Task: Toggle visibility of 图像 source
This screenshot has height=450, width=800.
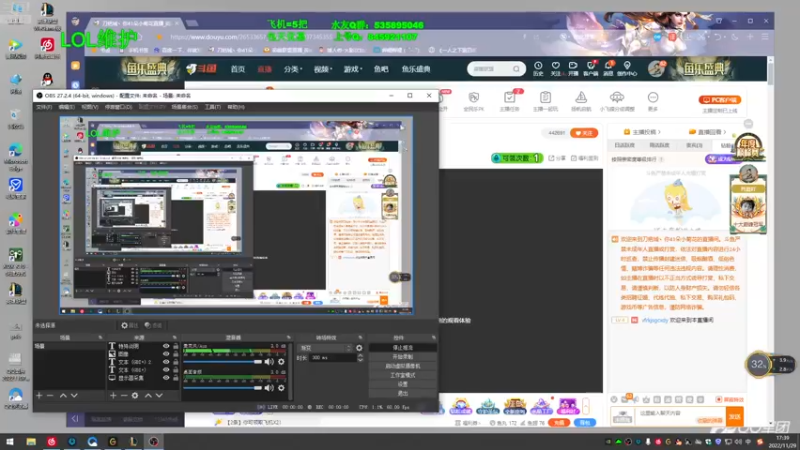Action: (x=166, y=354)
